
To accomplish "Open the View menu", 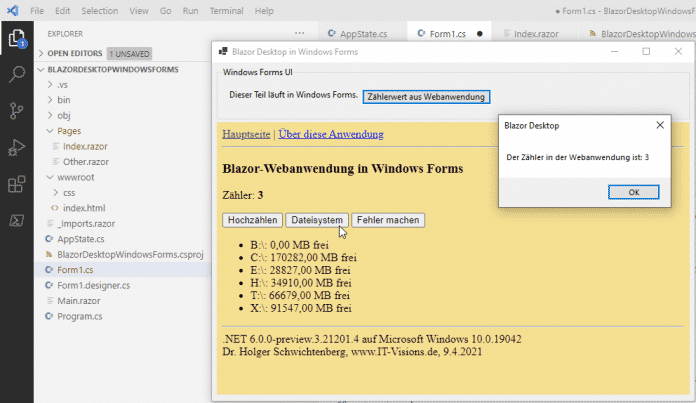I will 139,11.
